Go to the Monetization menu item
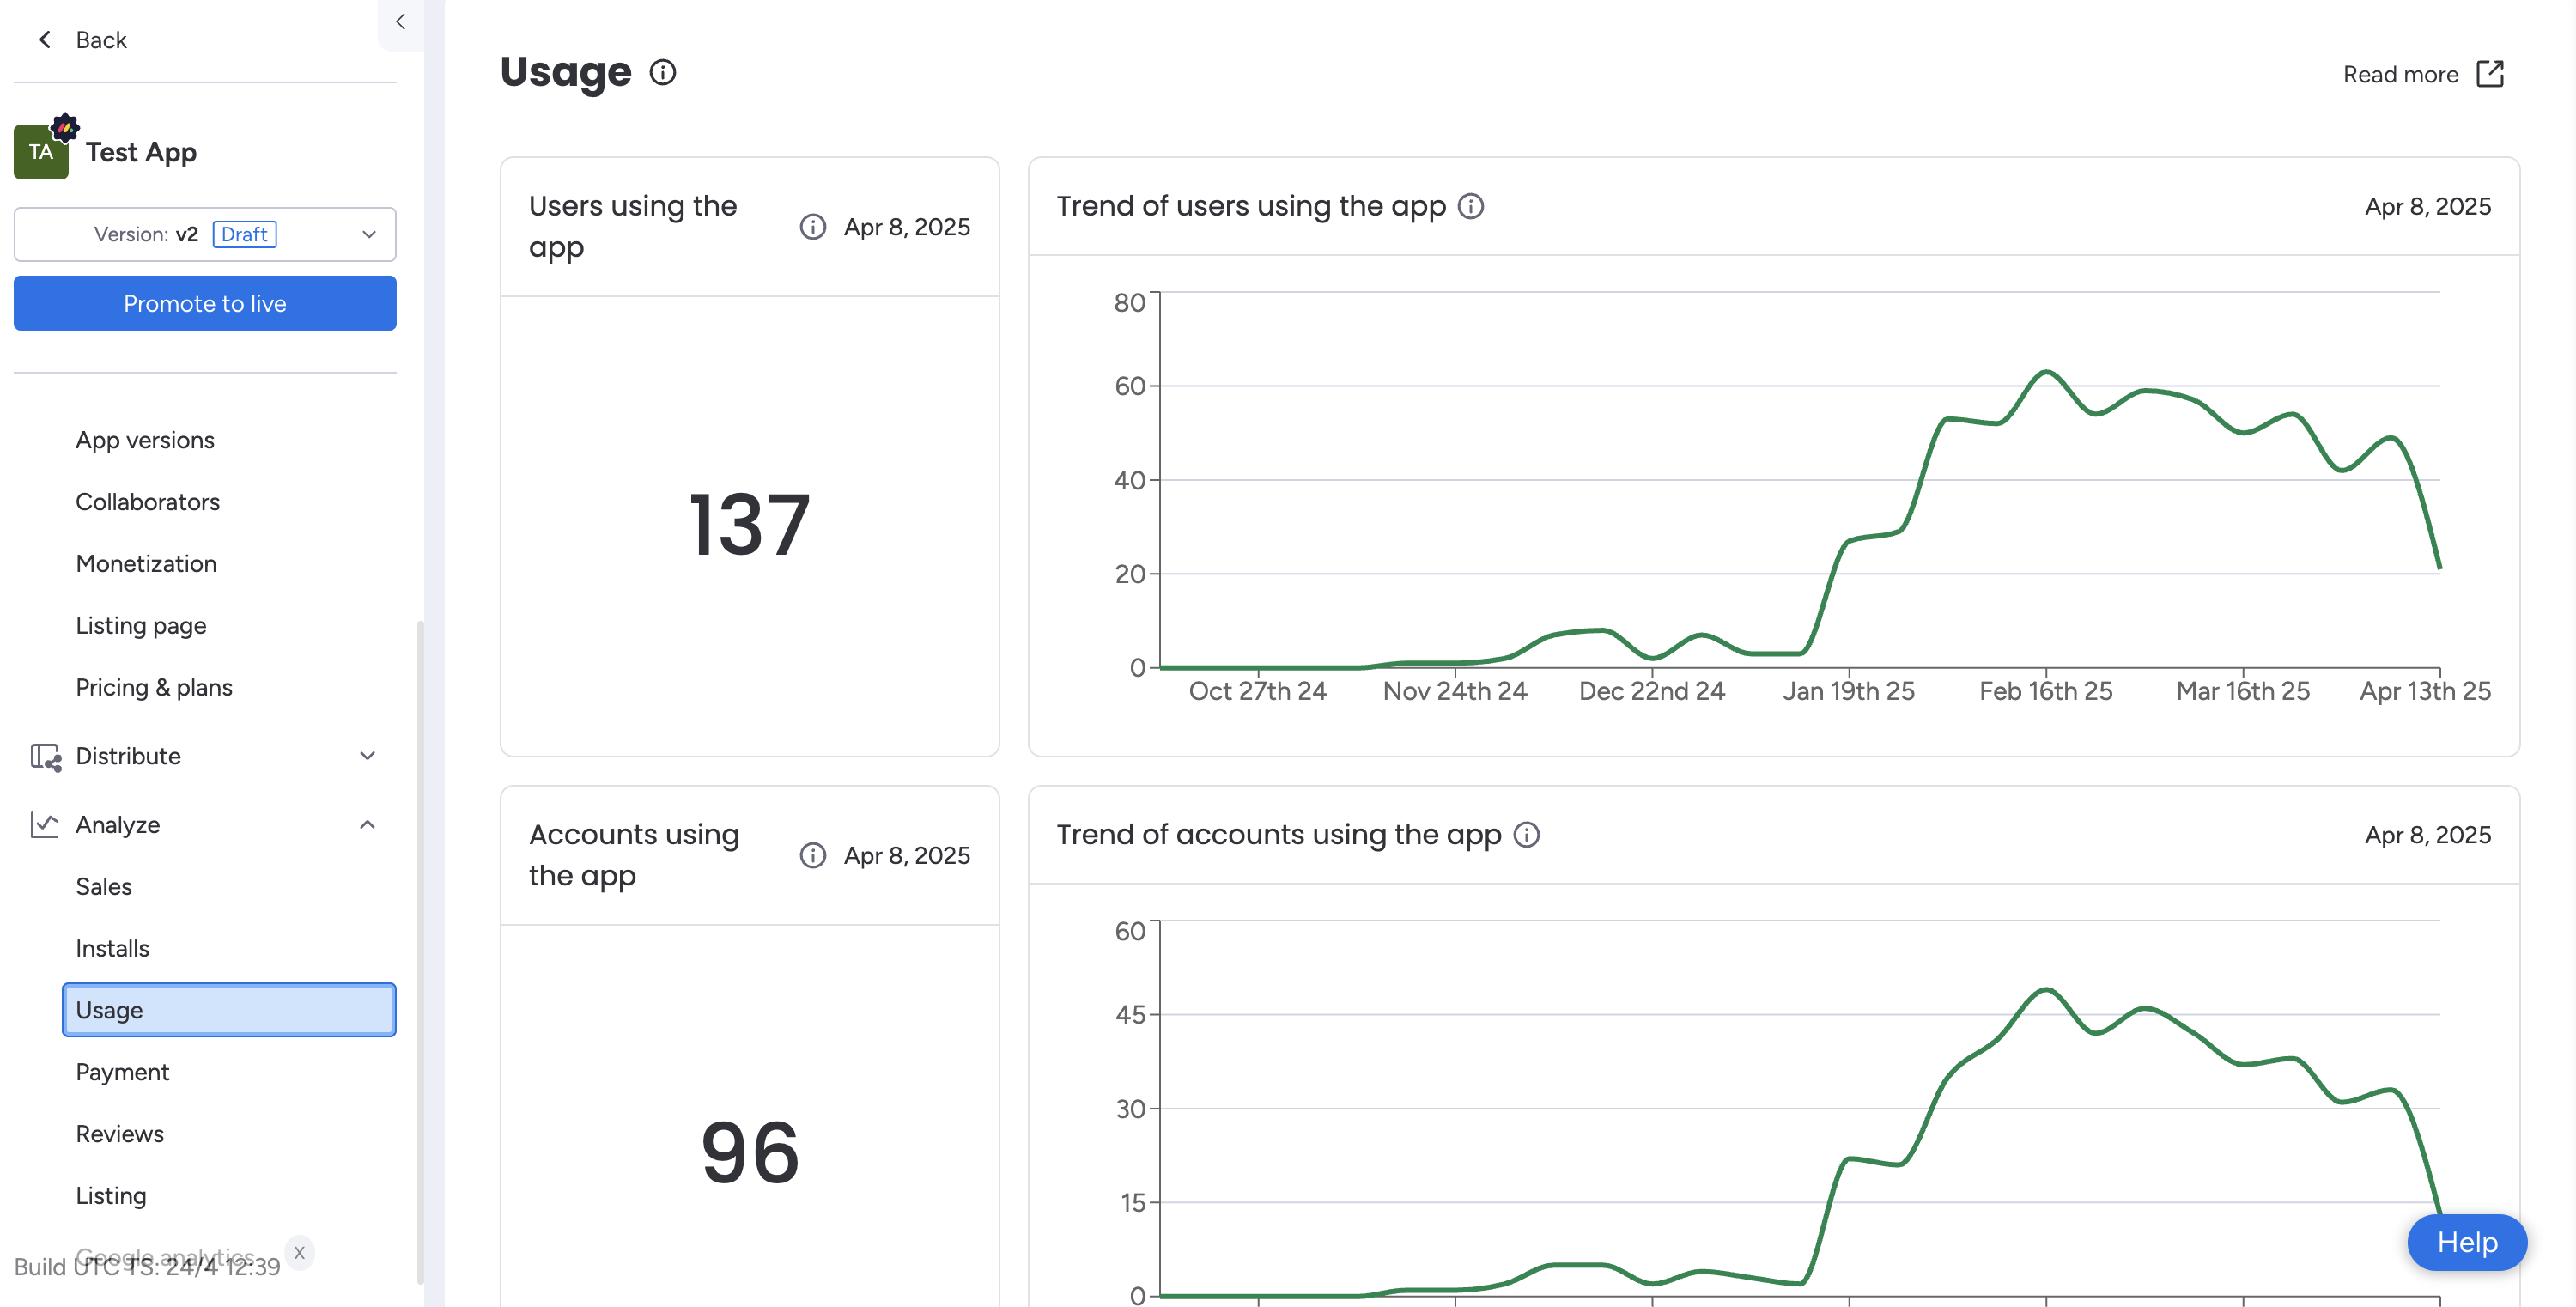The width and height of the screenshot is (2576, 1307). (x=146, y=563)
